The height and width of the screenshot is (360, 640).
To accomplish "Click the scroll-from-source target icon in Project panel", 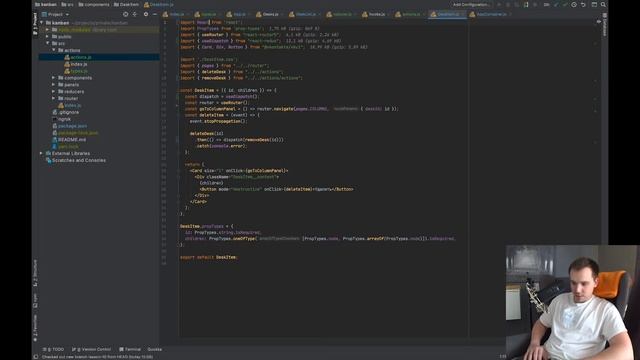I will 125,14.
